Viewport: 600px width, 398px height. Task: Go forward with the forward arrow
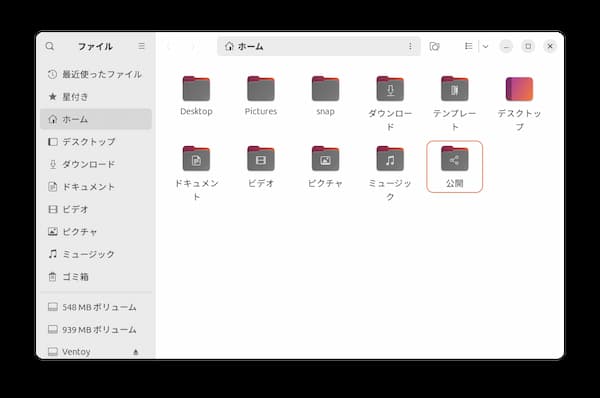[x=193, y=46]
